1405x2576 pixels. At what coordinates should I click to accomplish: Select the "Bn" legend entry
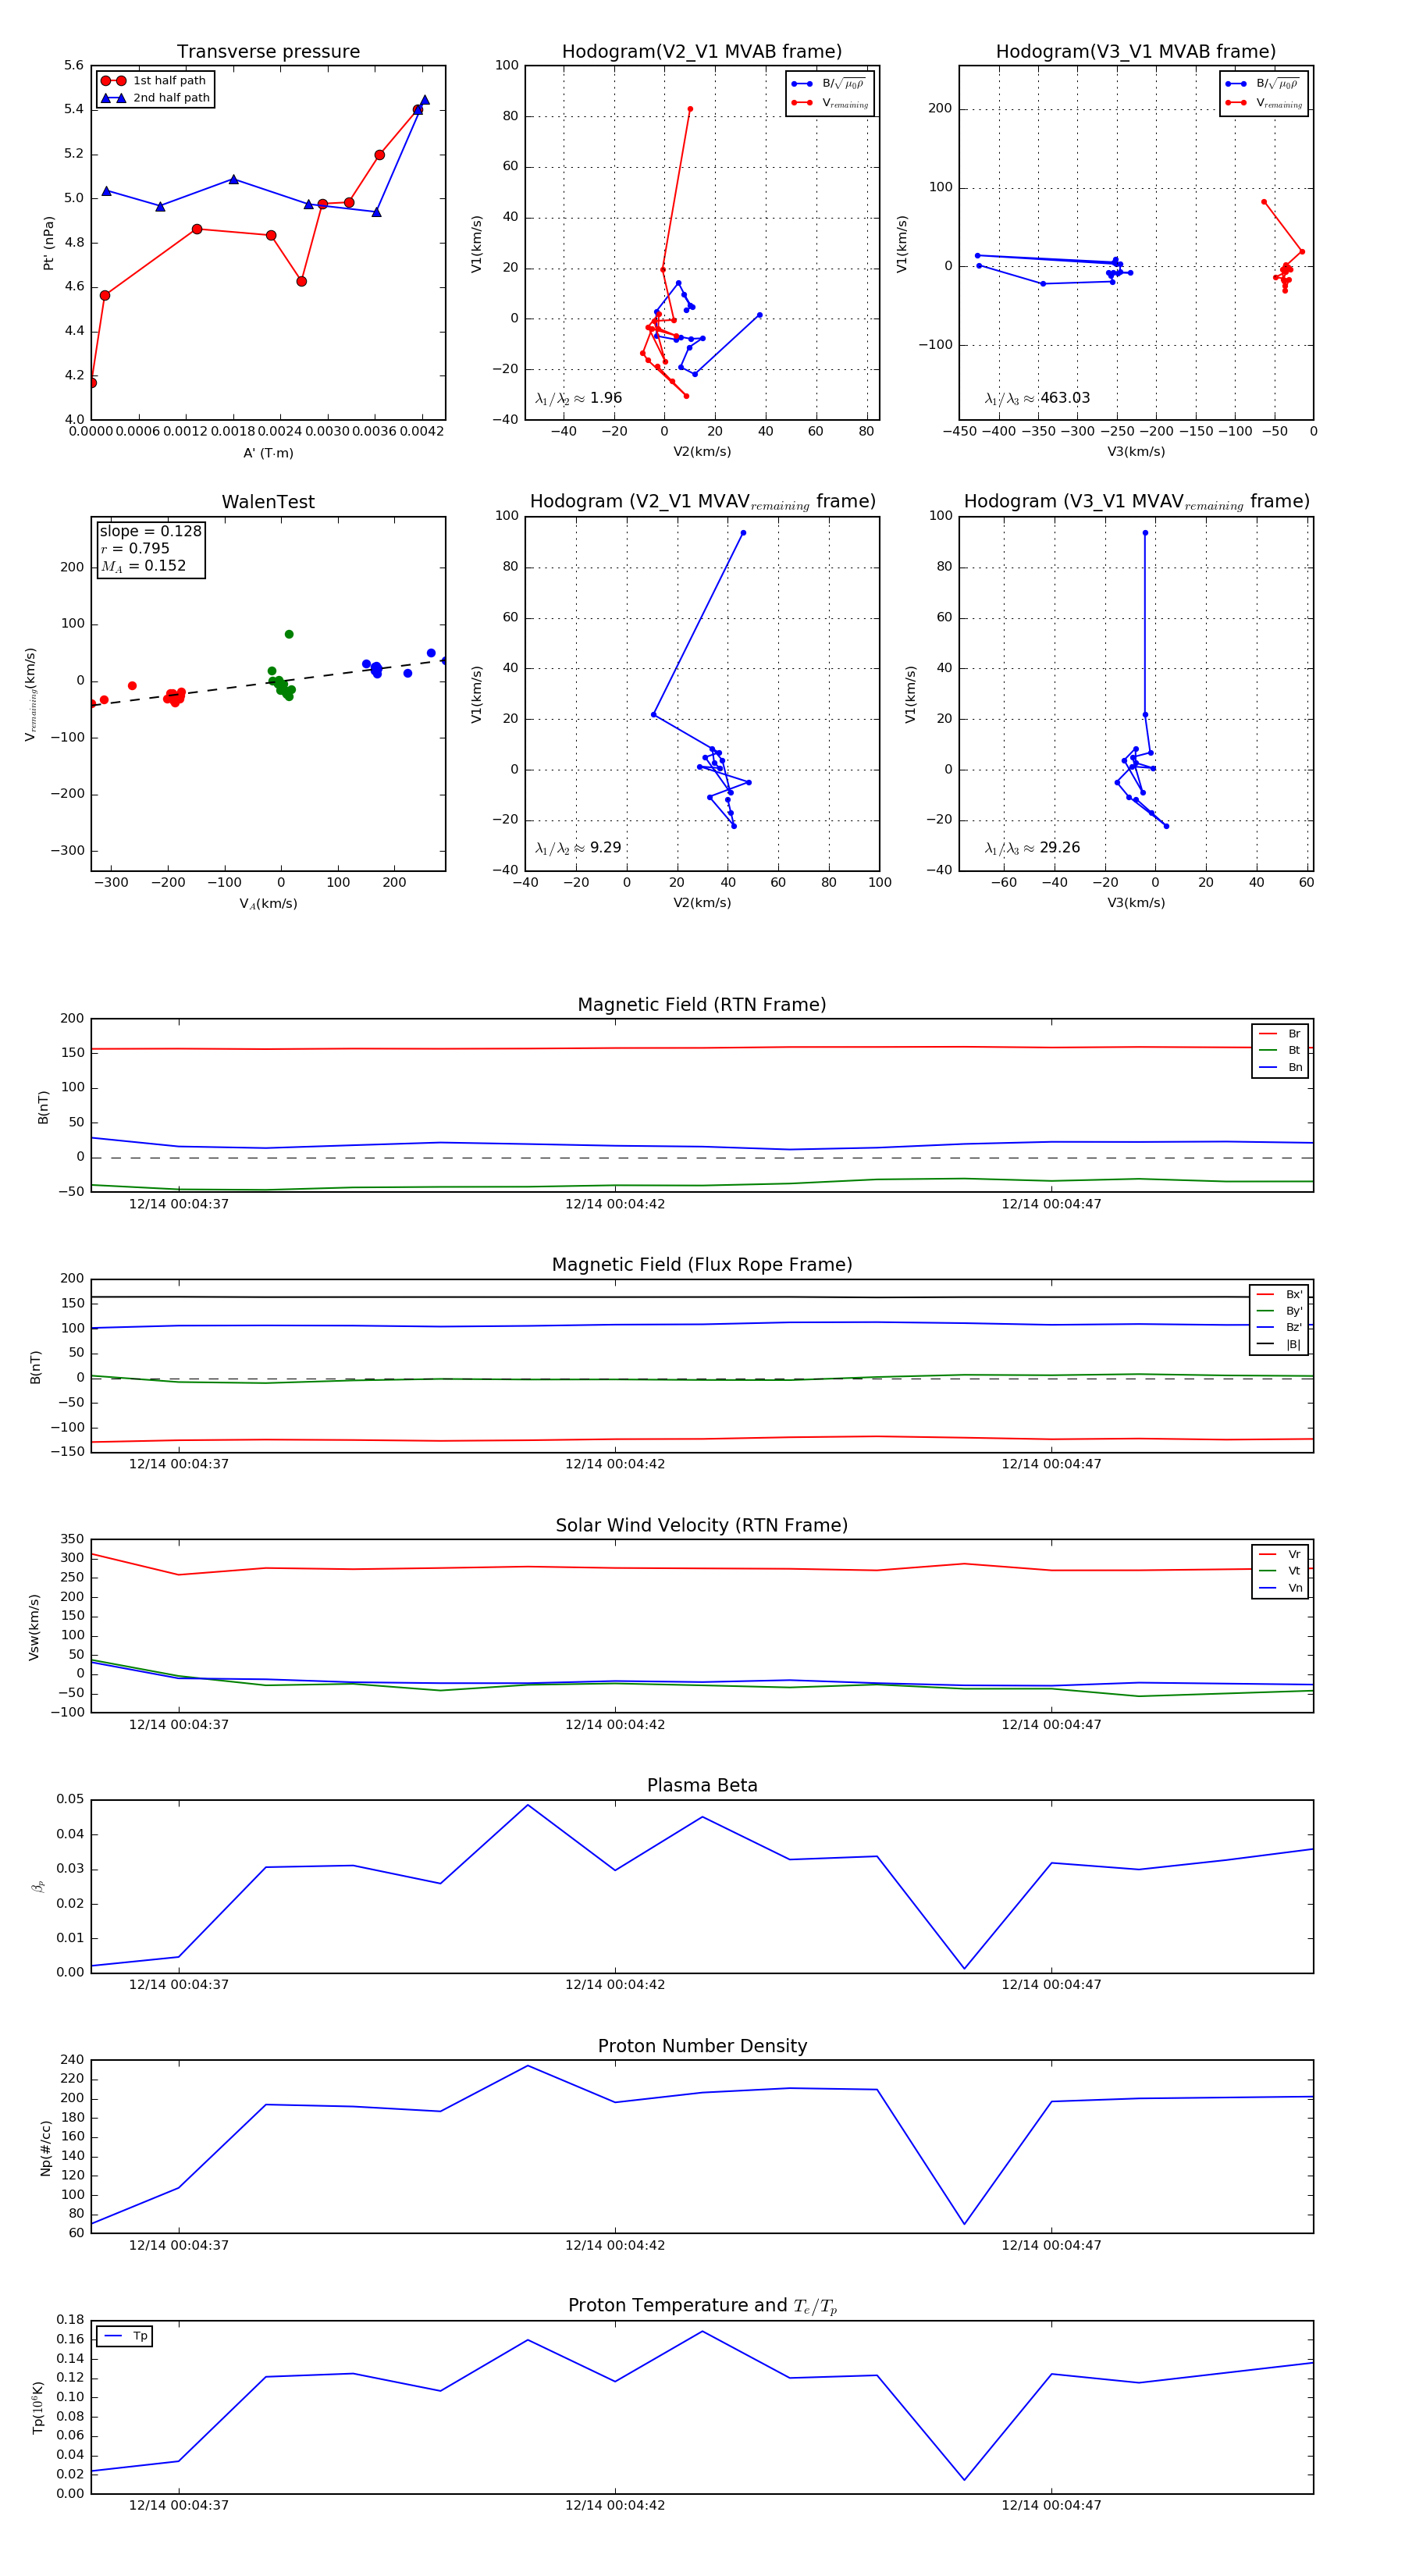(1281, 1067)
